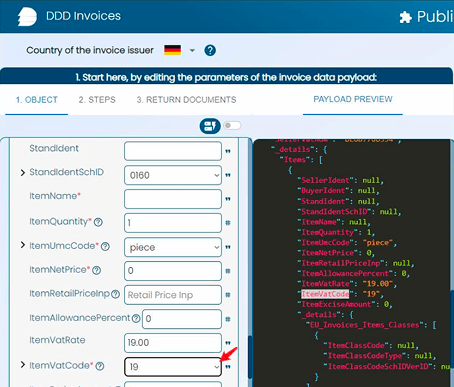The width and height of the screenshot is (454, 387).
Task: Click the string type icon beside ItemName
Action: tap(228, 199)
